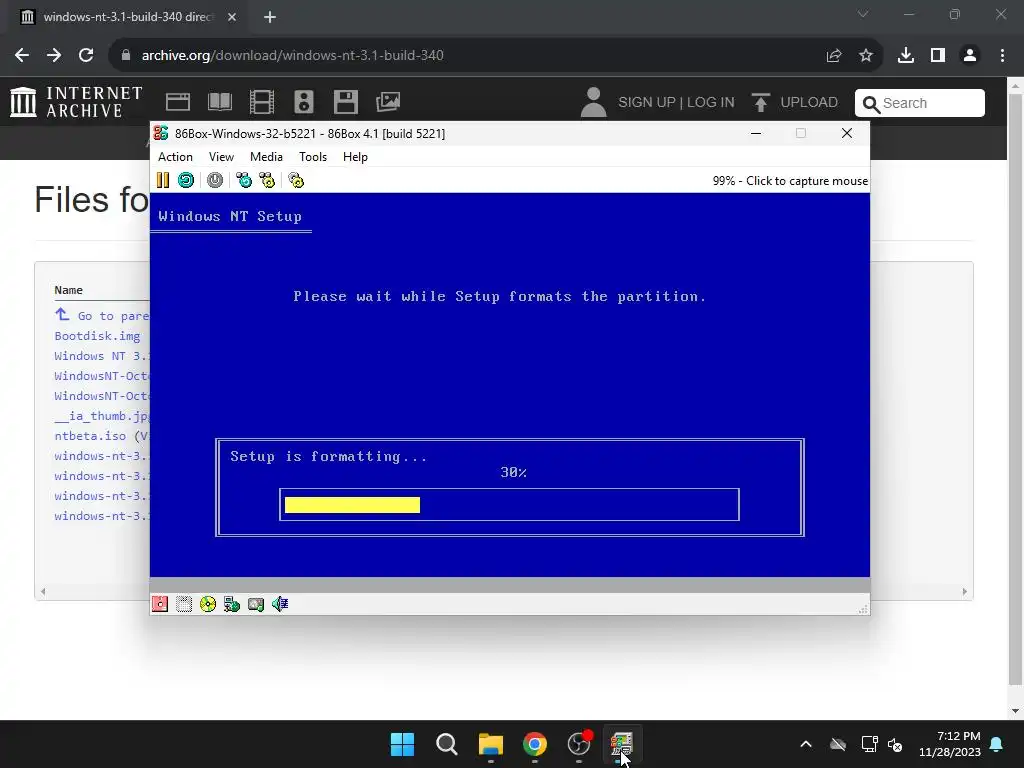Click file list horizontal scroll right arrow
Viewport: 1024px width, 768px height.
coord(965,592)
